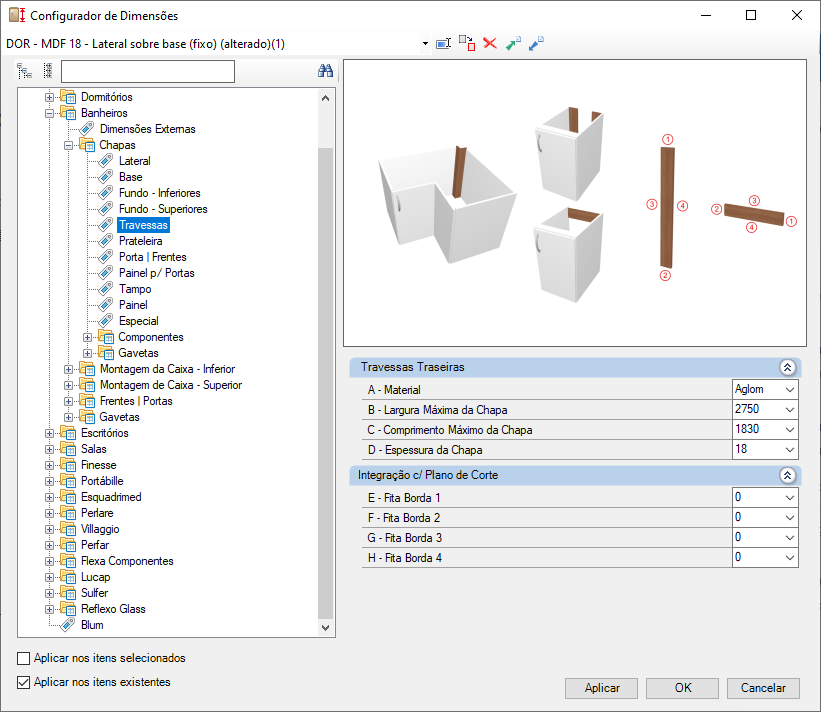Screen dimensions: 821x712
Task: Open the A - Material dropdown
Action: 790,390
